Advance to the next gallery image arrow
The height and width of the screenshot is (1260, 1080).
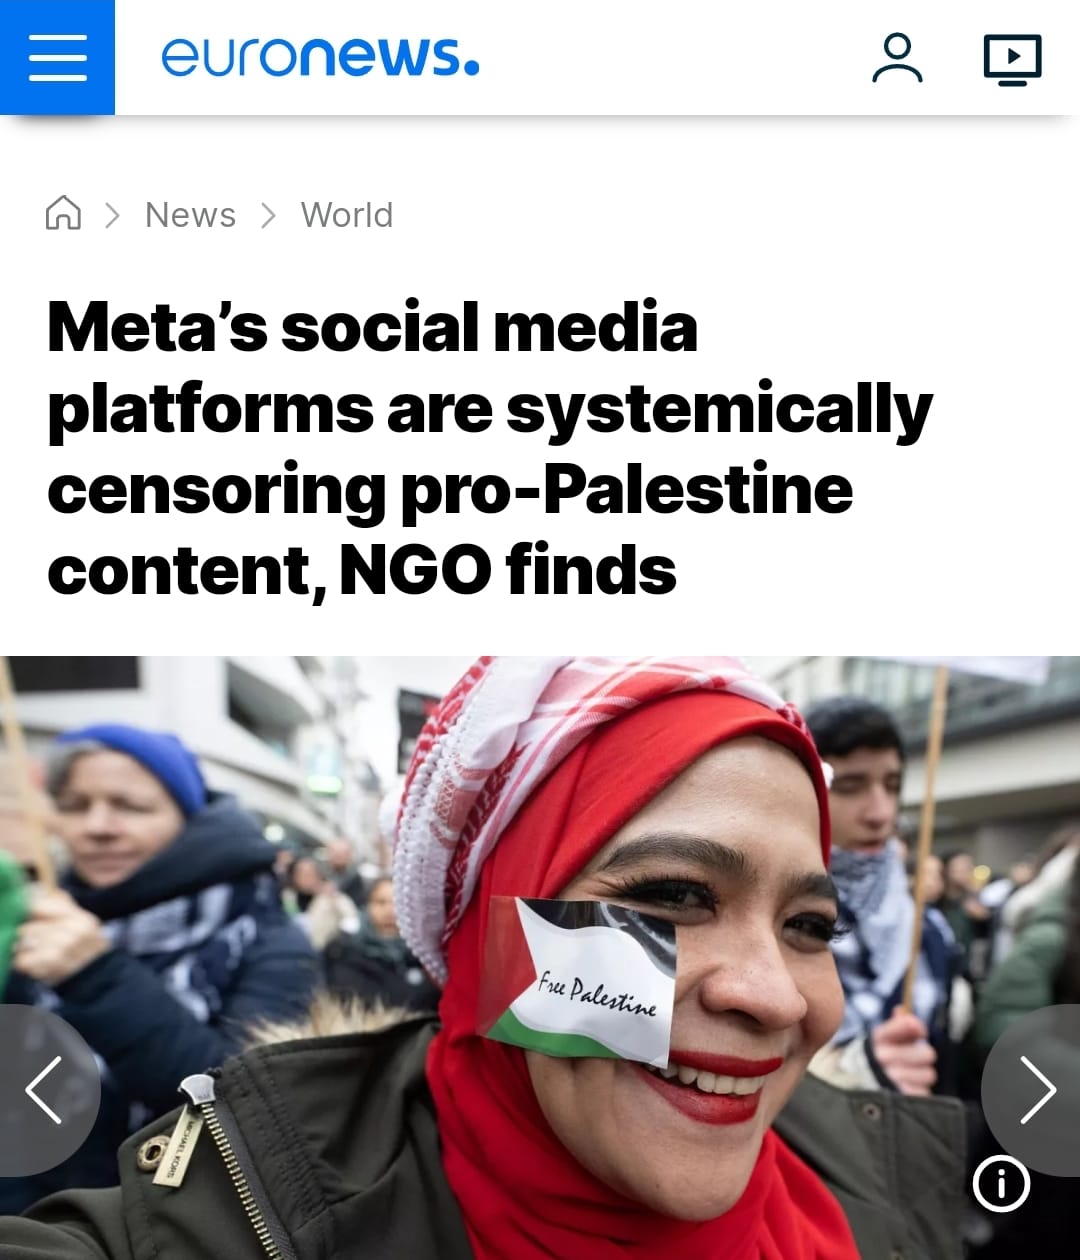(1035, 1090)
